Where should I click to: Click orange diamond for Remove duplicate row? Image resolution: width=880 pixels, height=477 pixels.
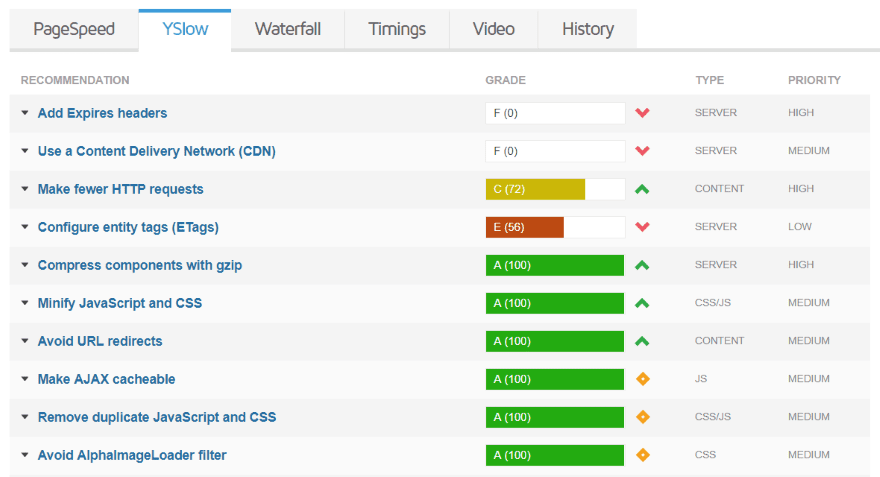click(x=643, y=417)
